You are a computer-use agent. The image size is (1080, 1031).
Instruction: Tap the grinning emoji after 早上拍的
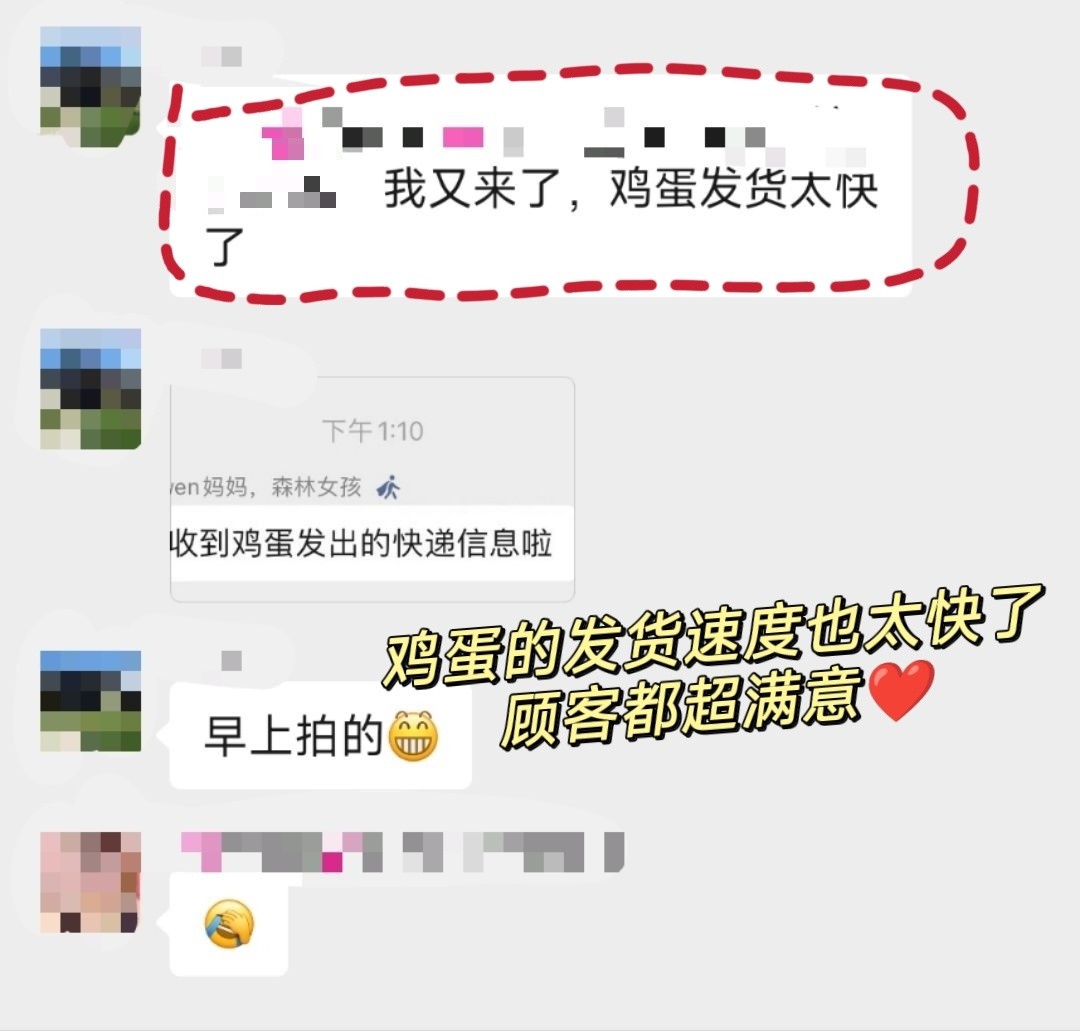[x=413, y=736]
